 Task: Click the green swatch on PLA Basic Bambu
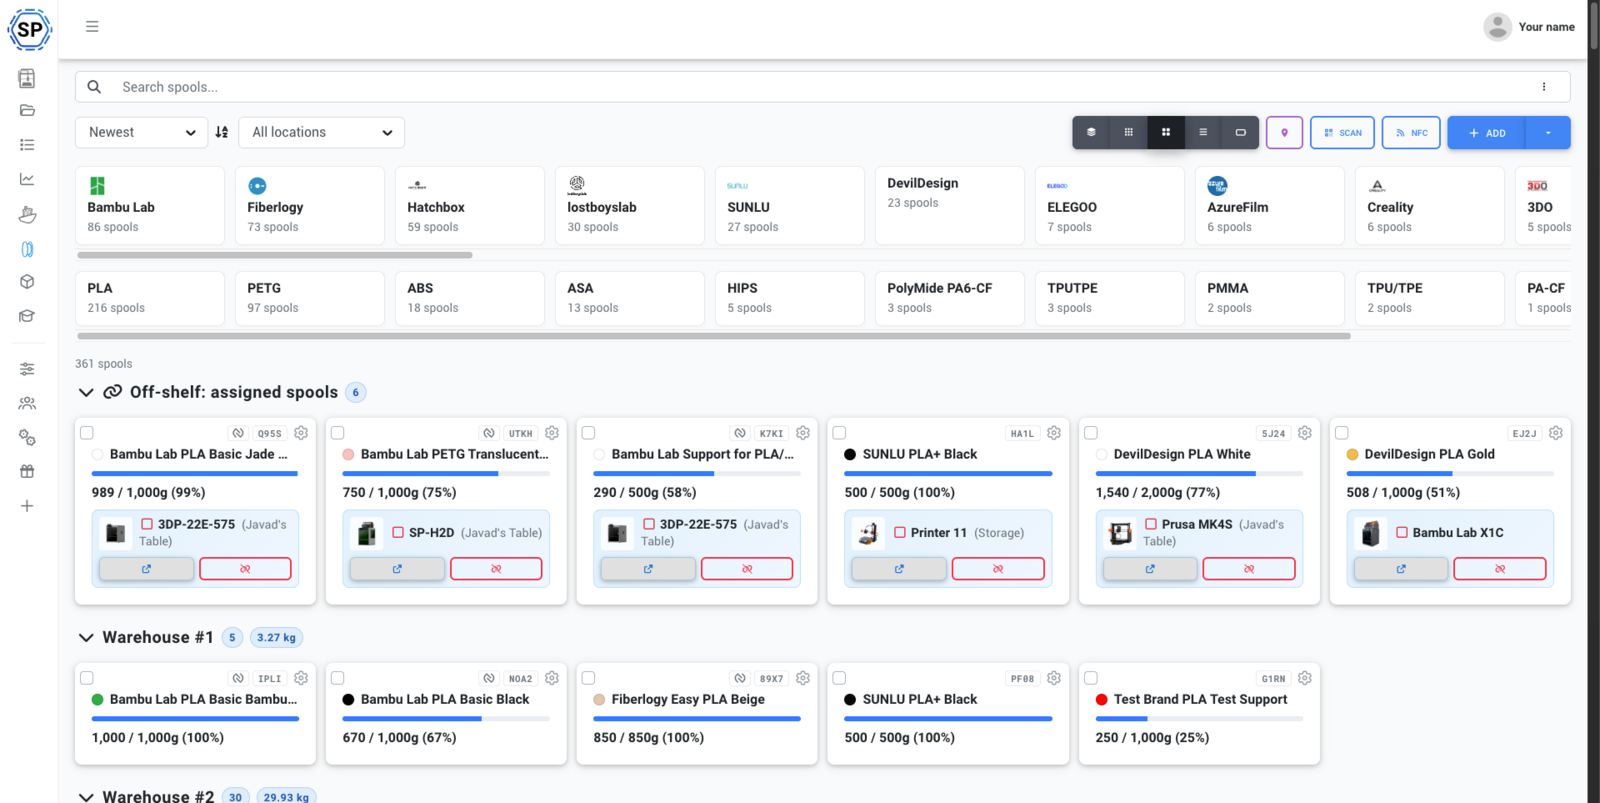97,700
